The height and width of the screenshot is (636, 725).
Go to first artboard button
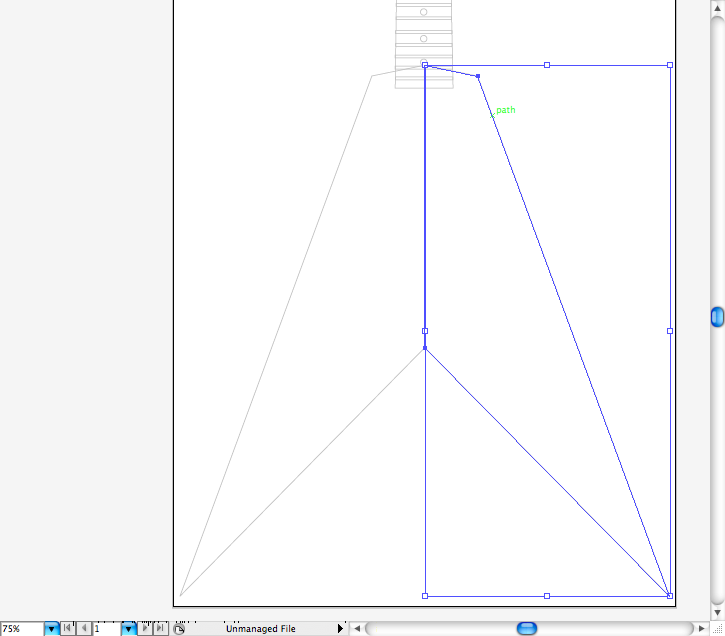[x=67, y=629]
